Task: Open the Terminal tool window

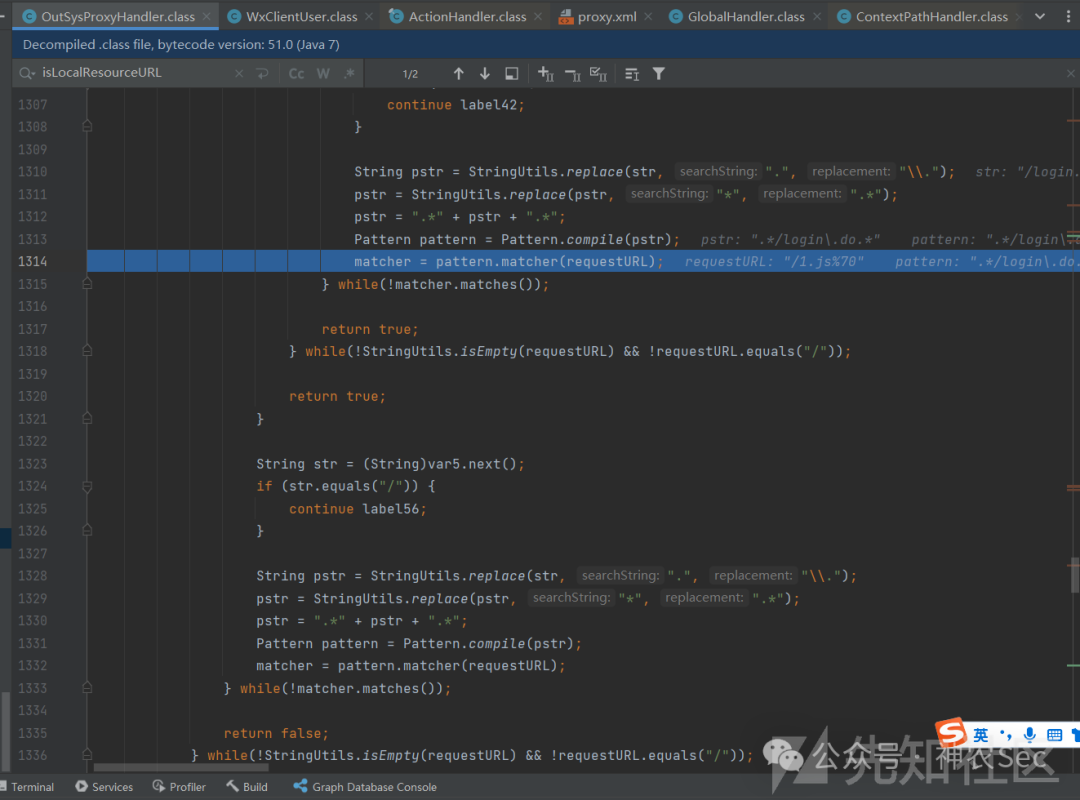Action: click(28, 787)
